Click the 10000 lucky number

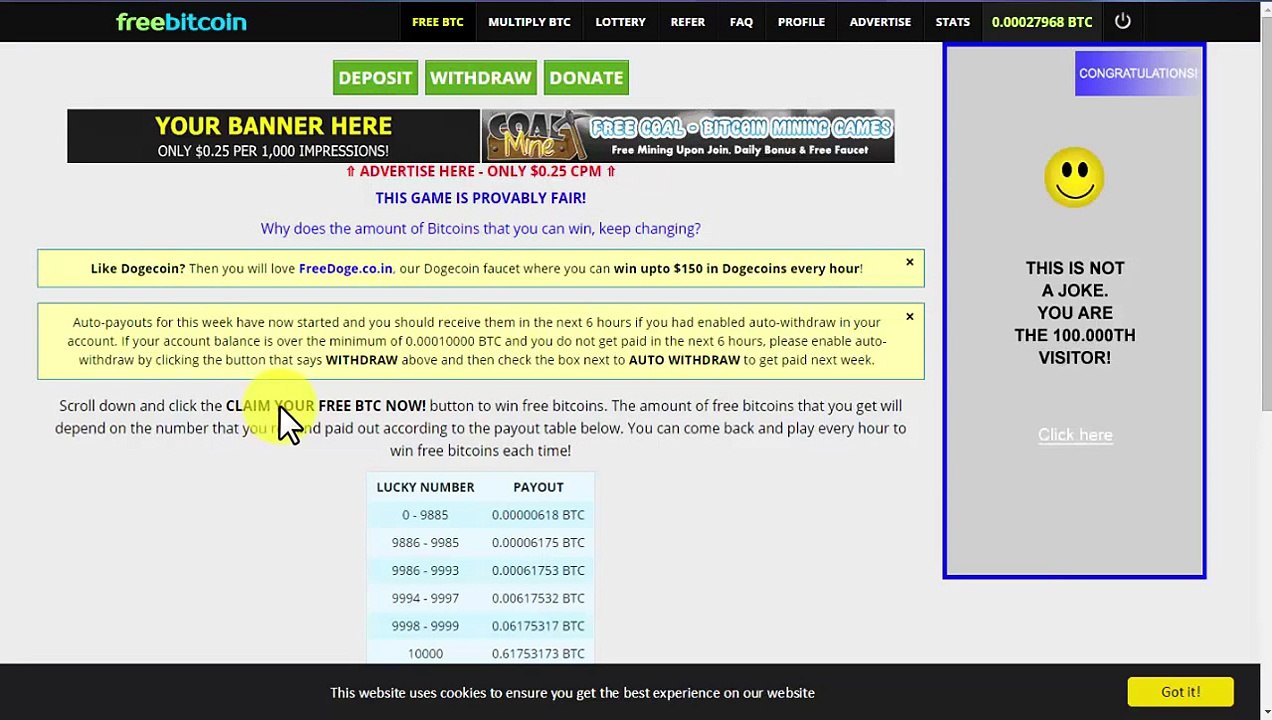[425, 654]
